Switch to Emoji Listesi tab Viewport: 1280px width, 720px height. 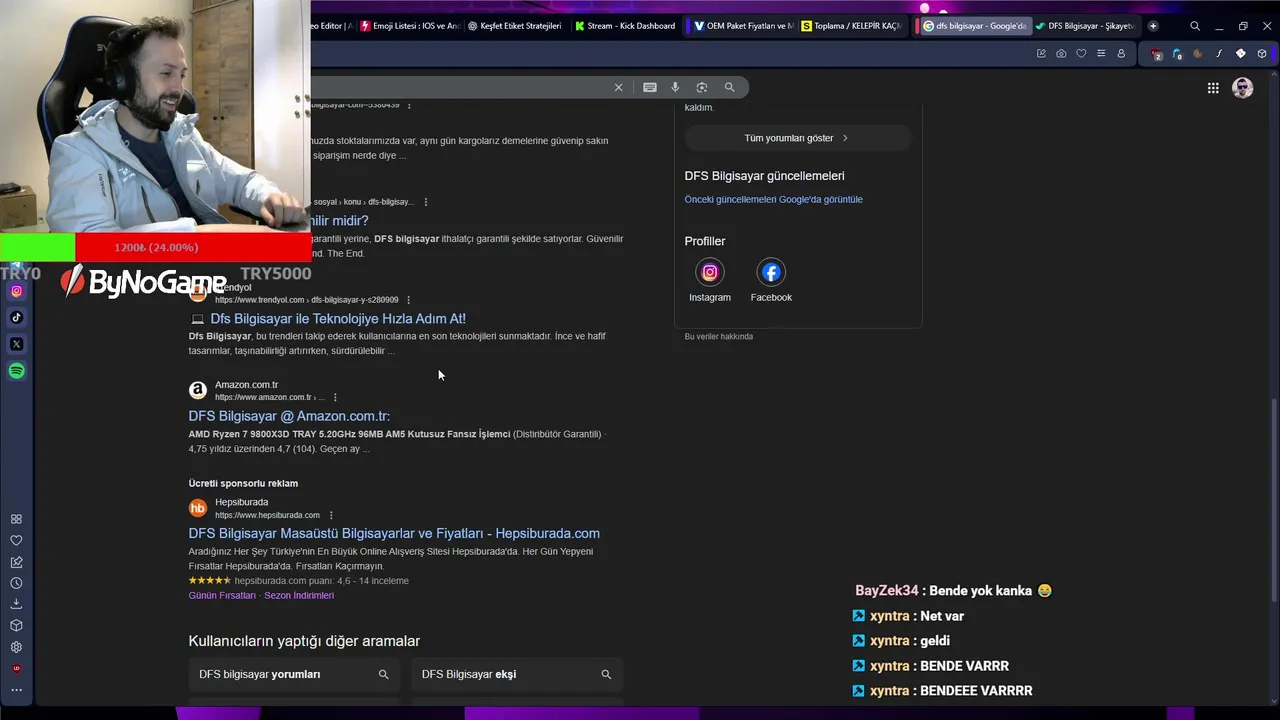(410, 26)
